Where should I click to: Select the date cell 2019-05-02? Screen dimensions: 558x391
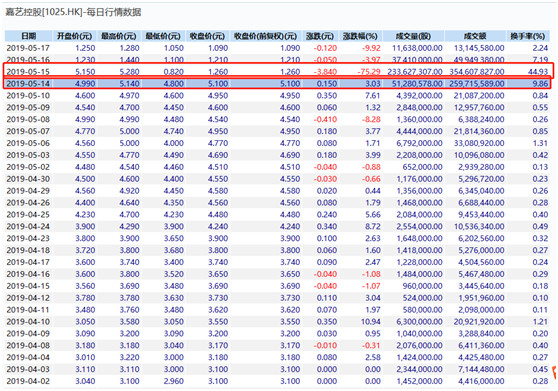pos(28,167)
